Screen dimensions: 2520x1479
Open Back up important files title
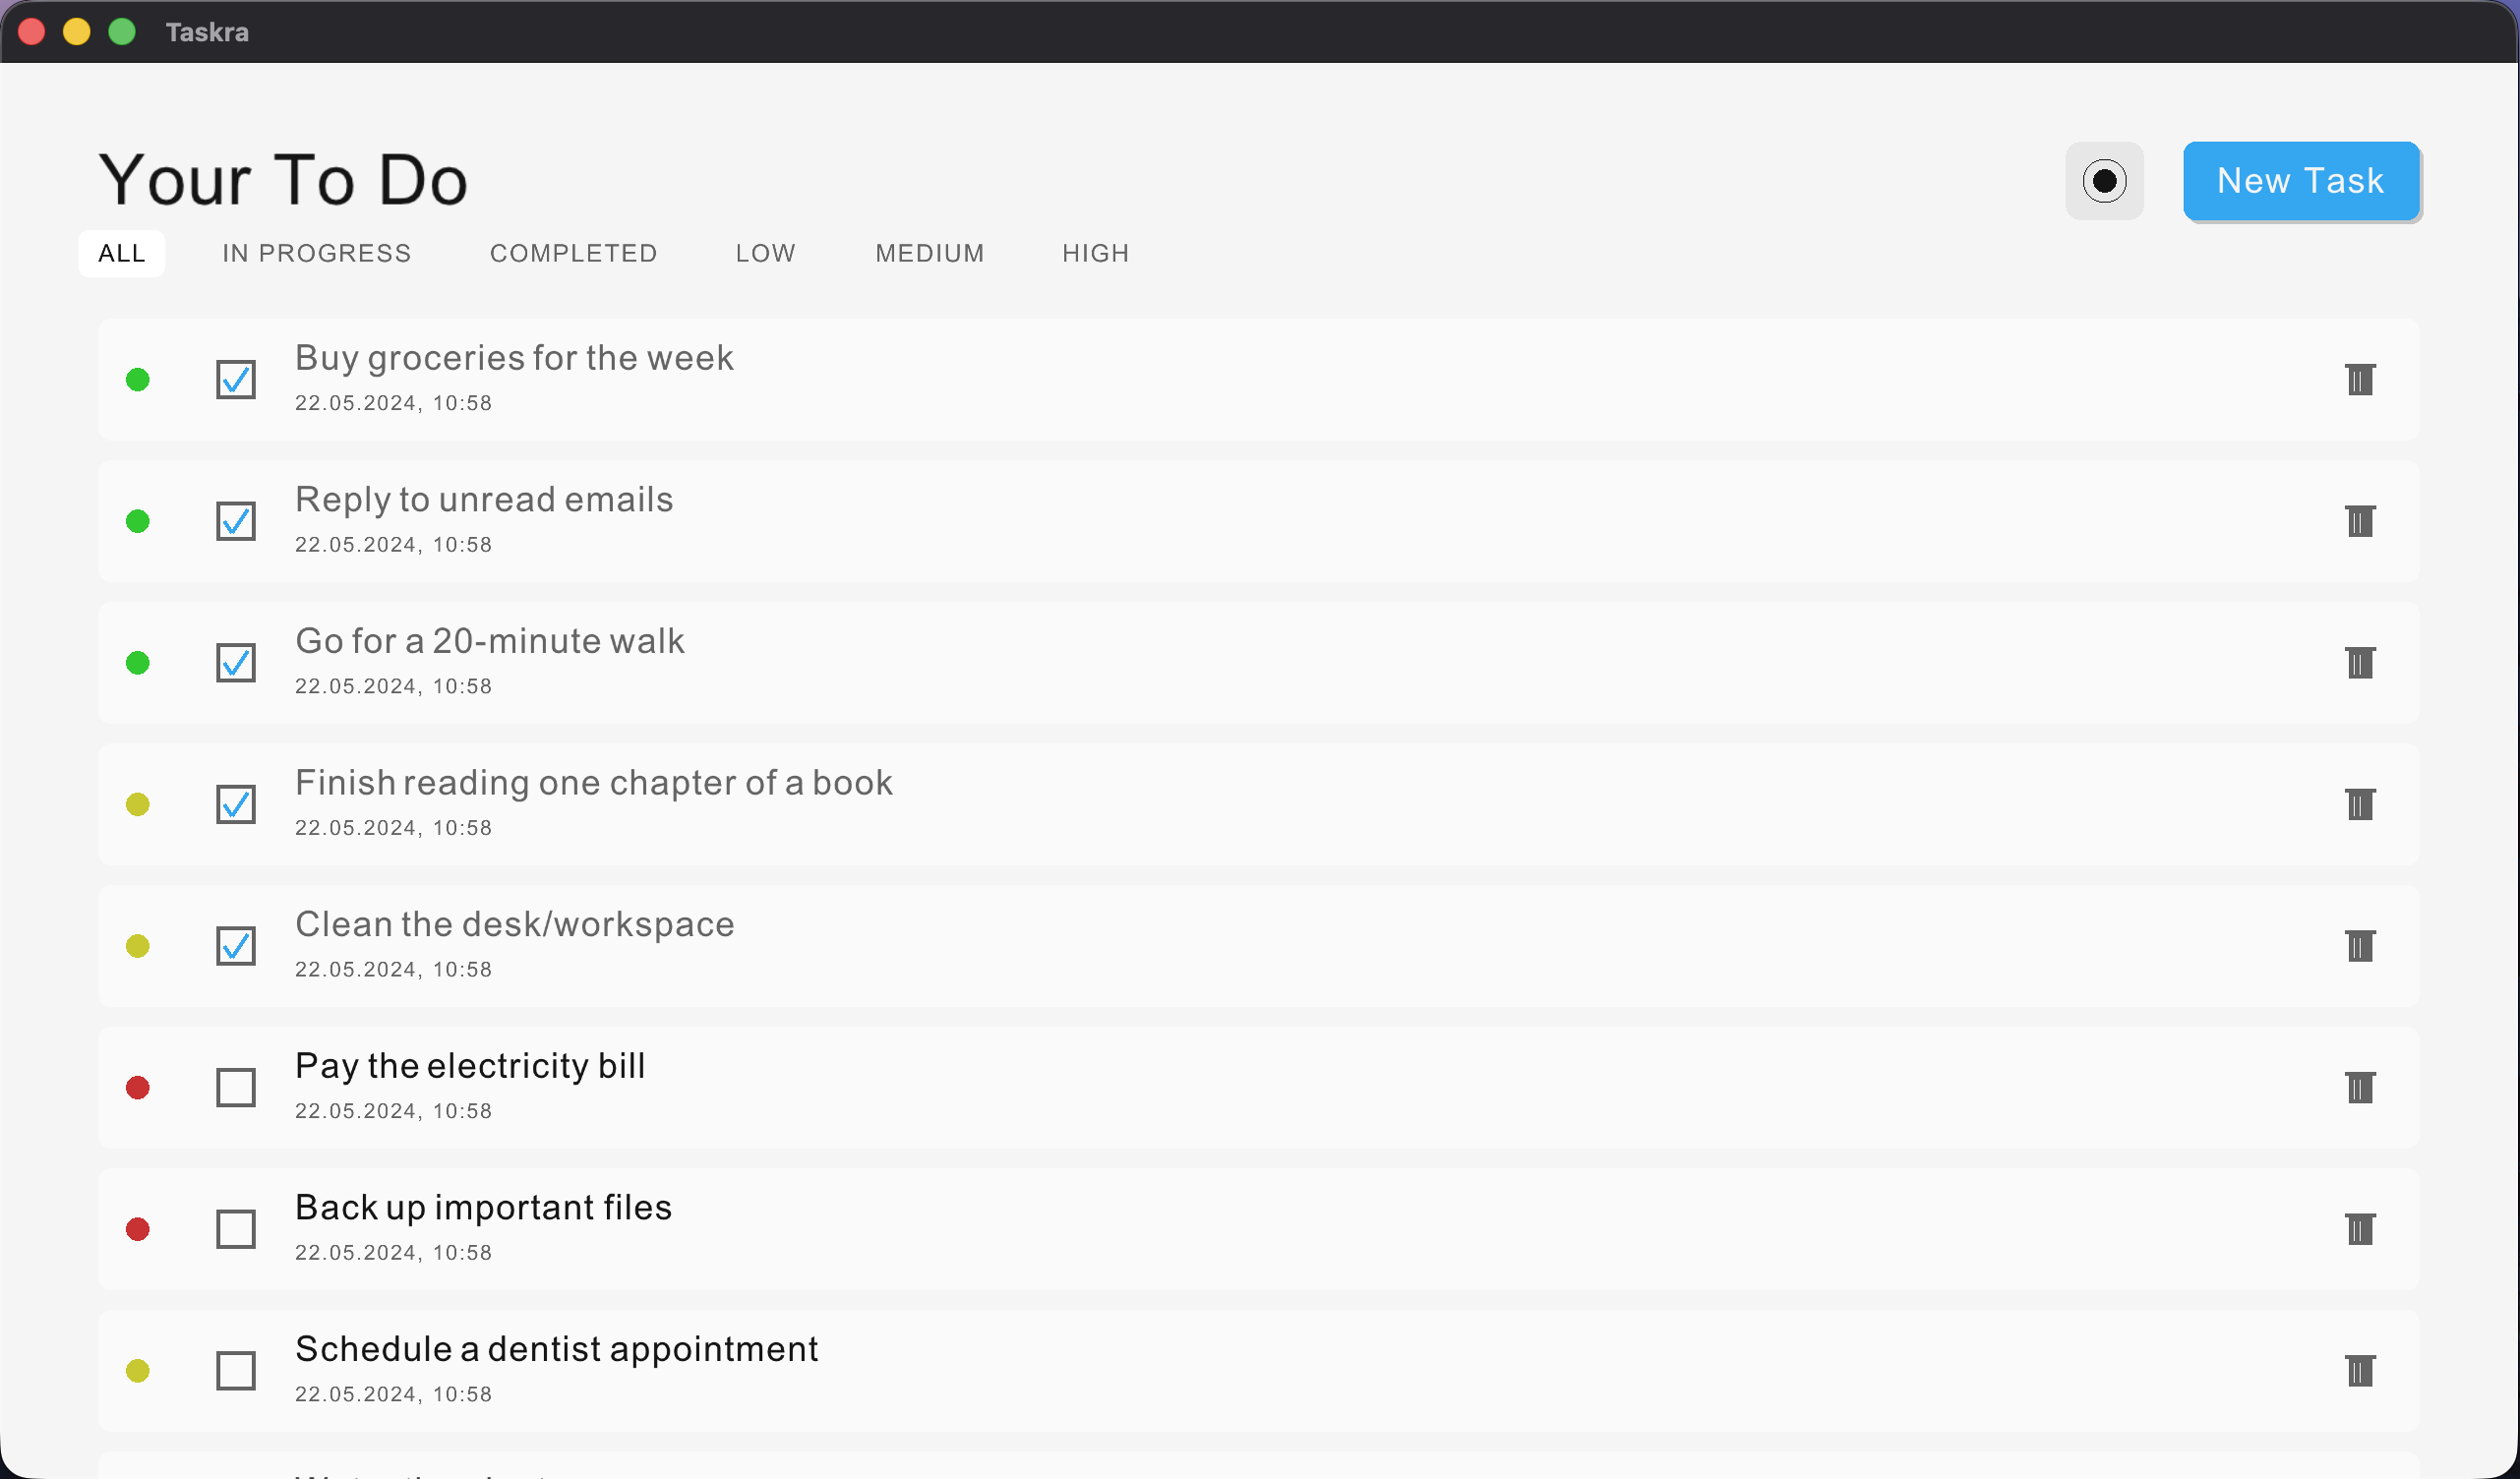click(484, 1208)
